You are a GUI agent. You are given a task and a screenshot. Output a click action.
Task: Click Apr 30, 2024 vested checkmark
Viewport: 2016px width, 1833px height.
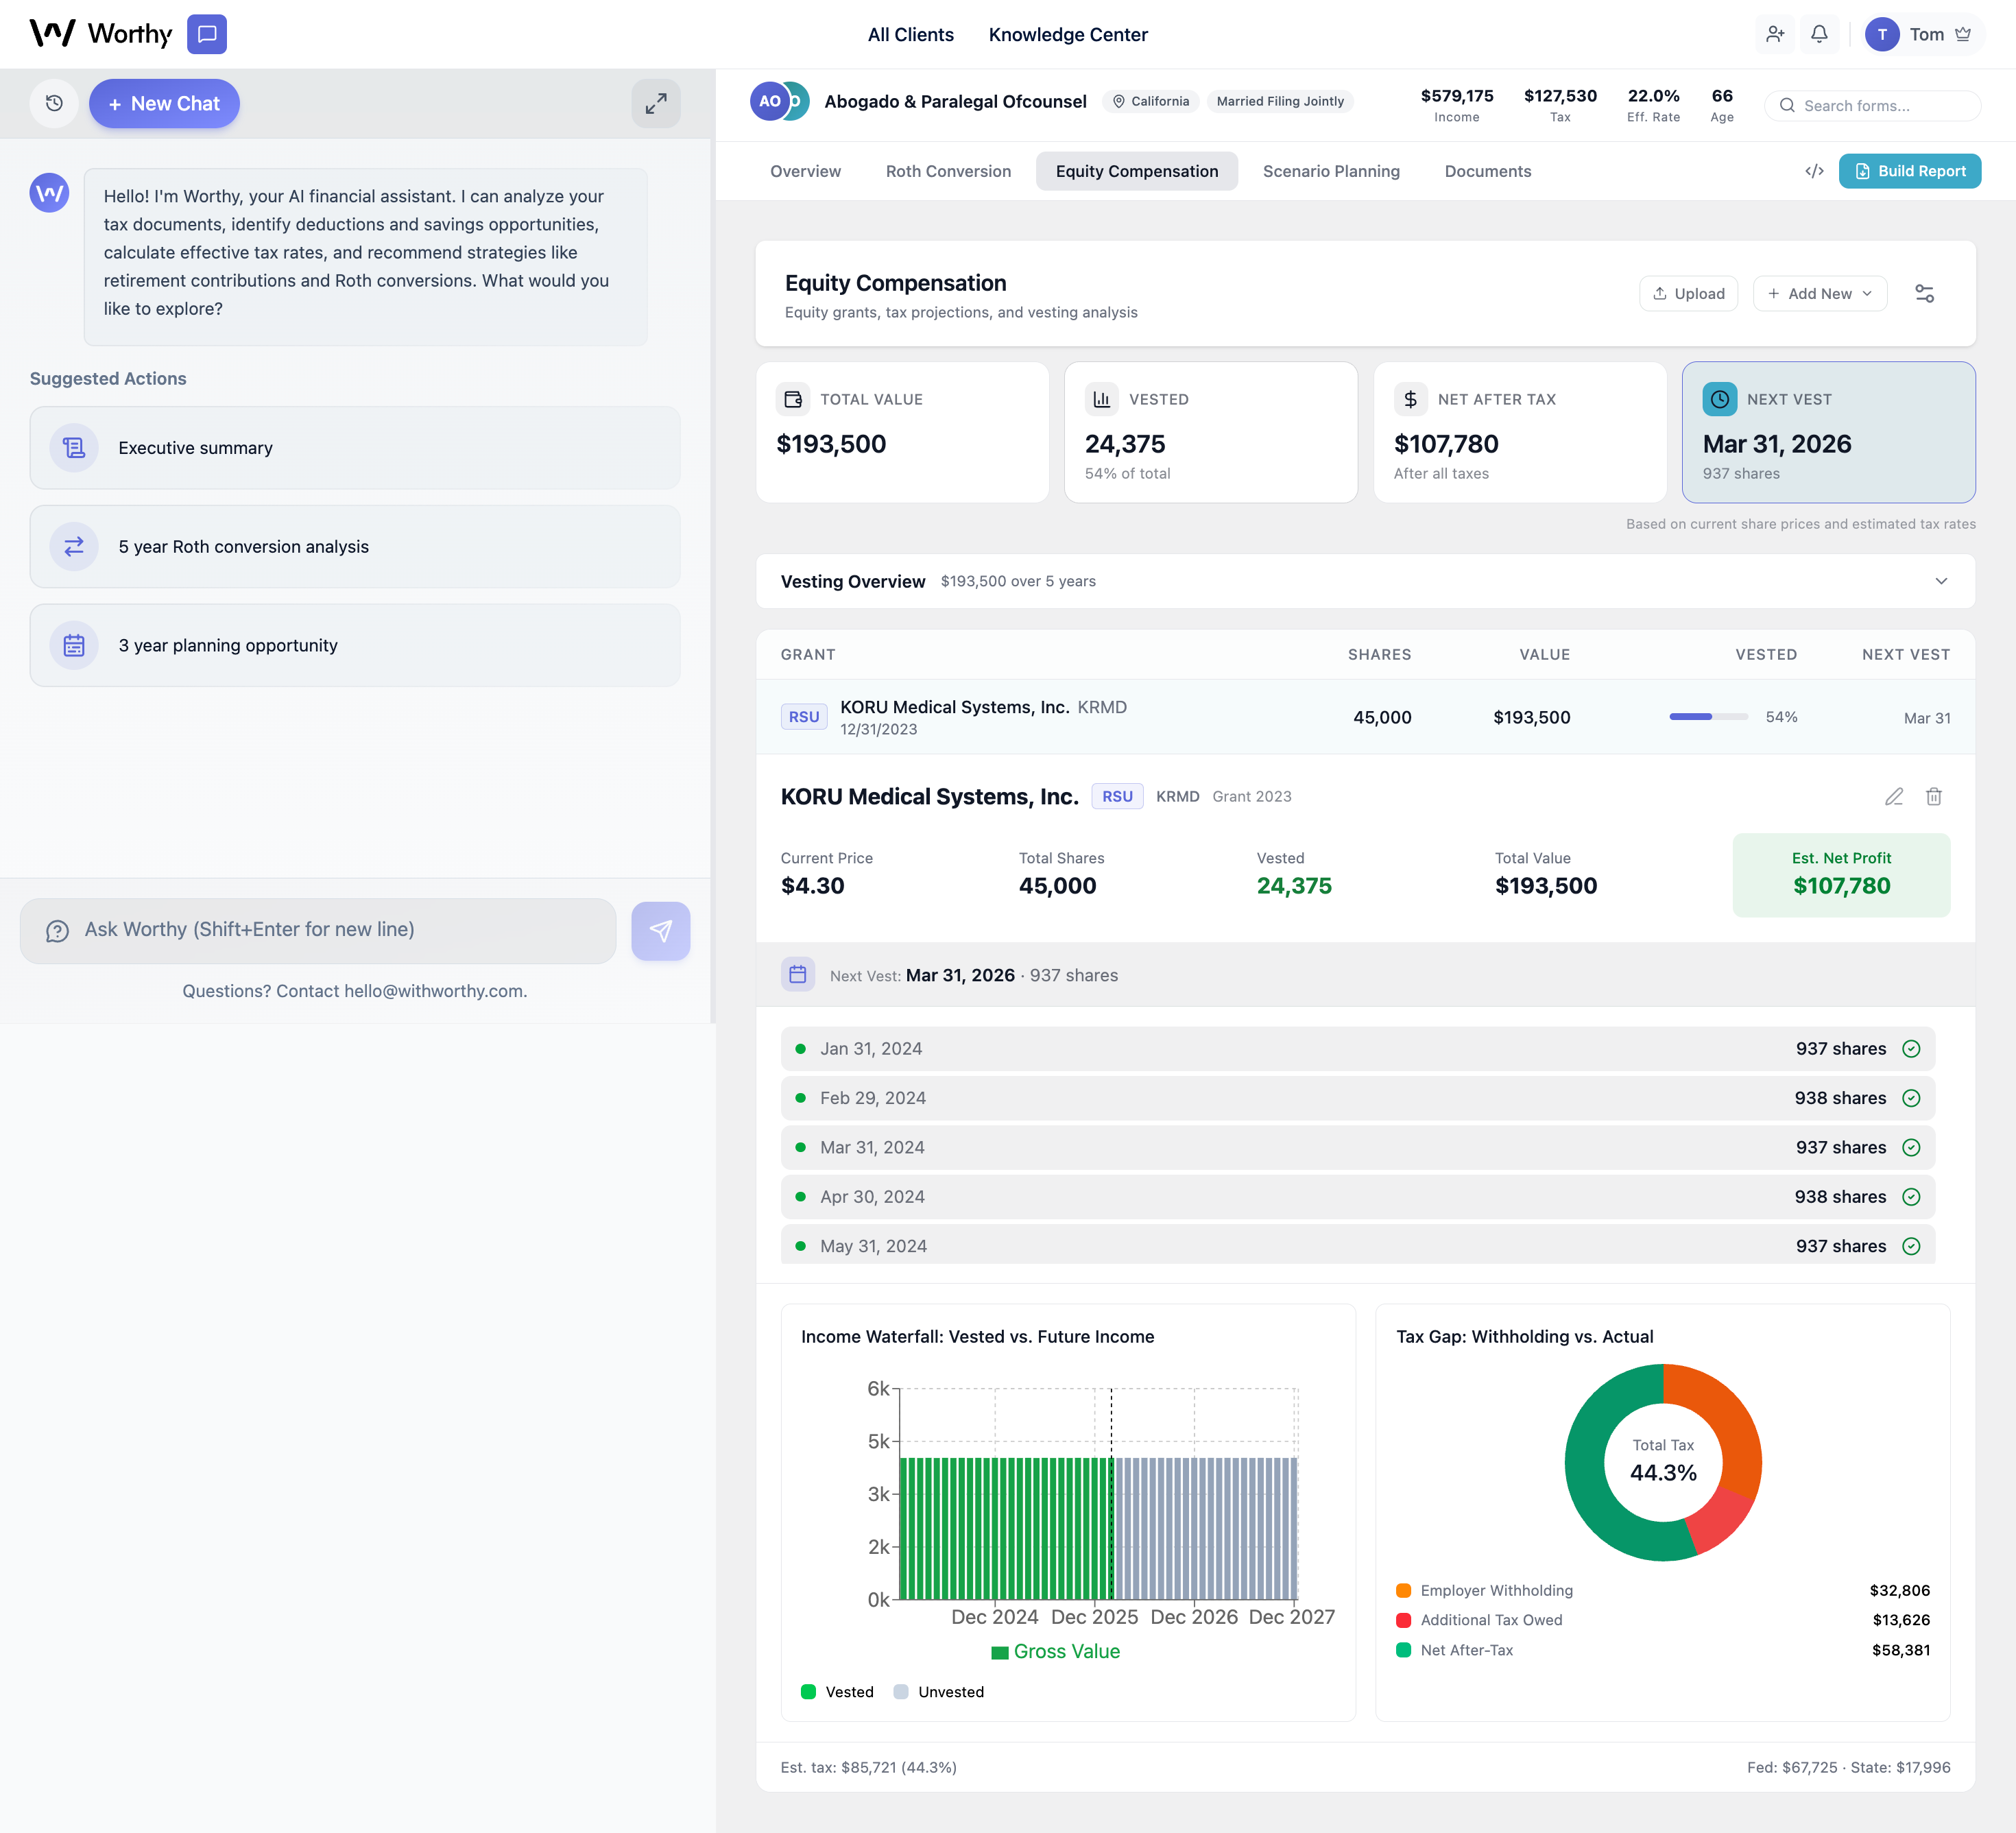pyautogui.click(x=1911, y=1197)
